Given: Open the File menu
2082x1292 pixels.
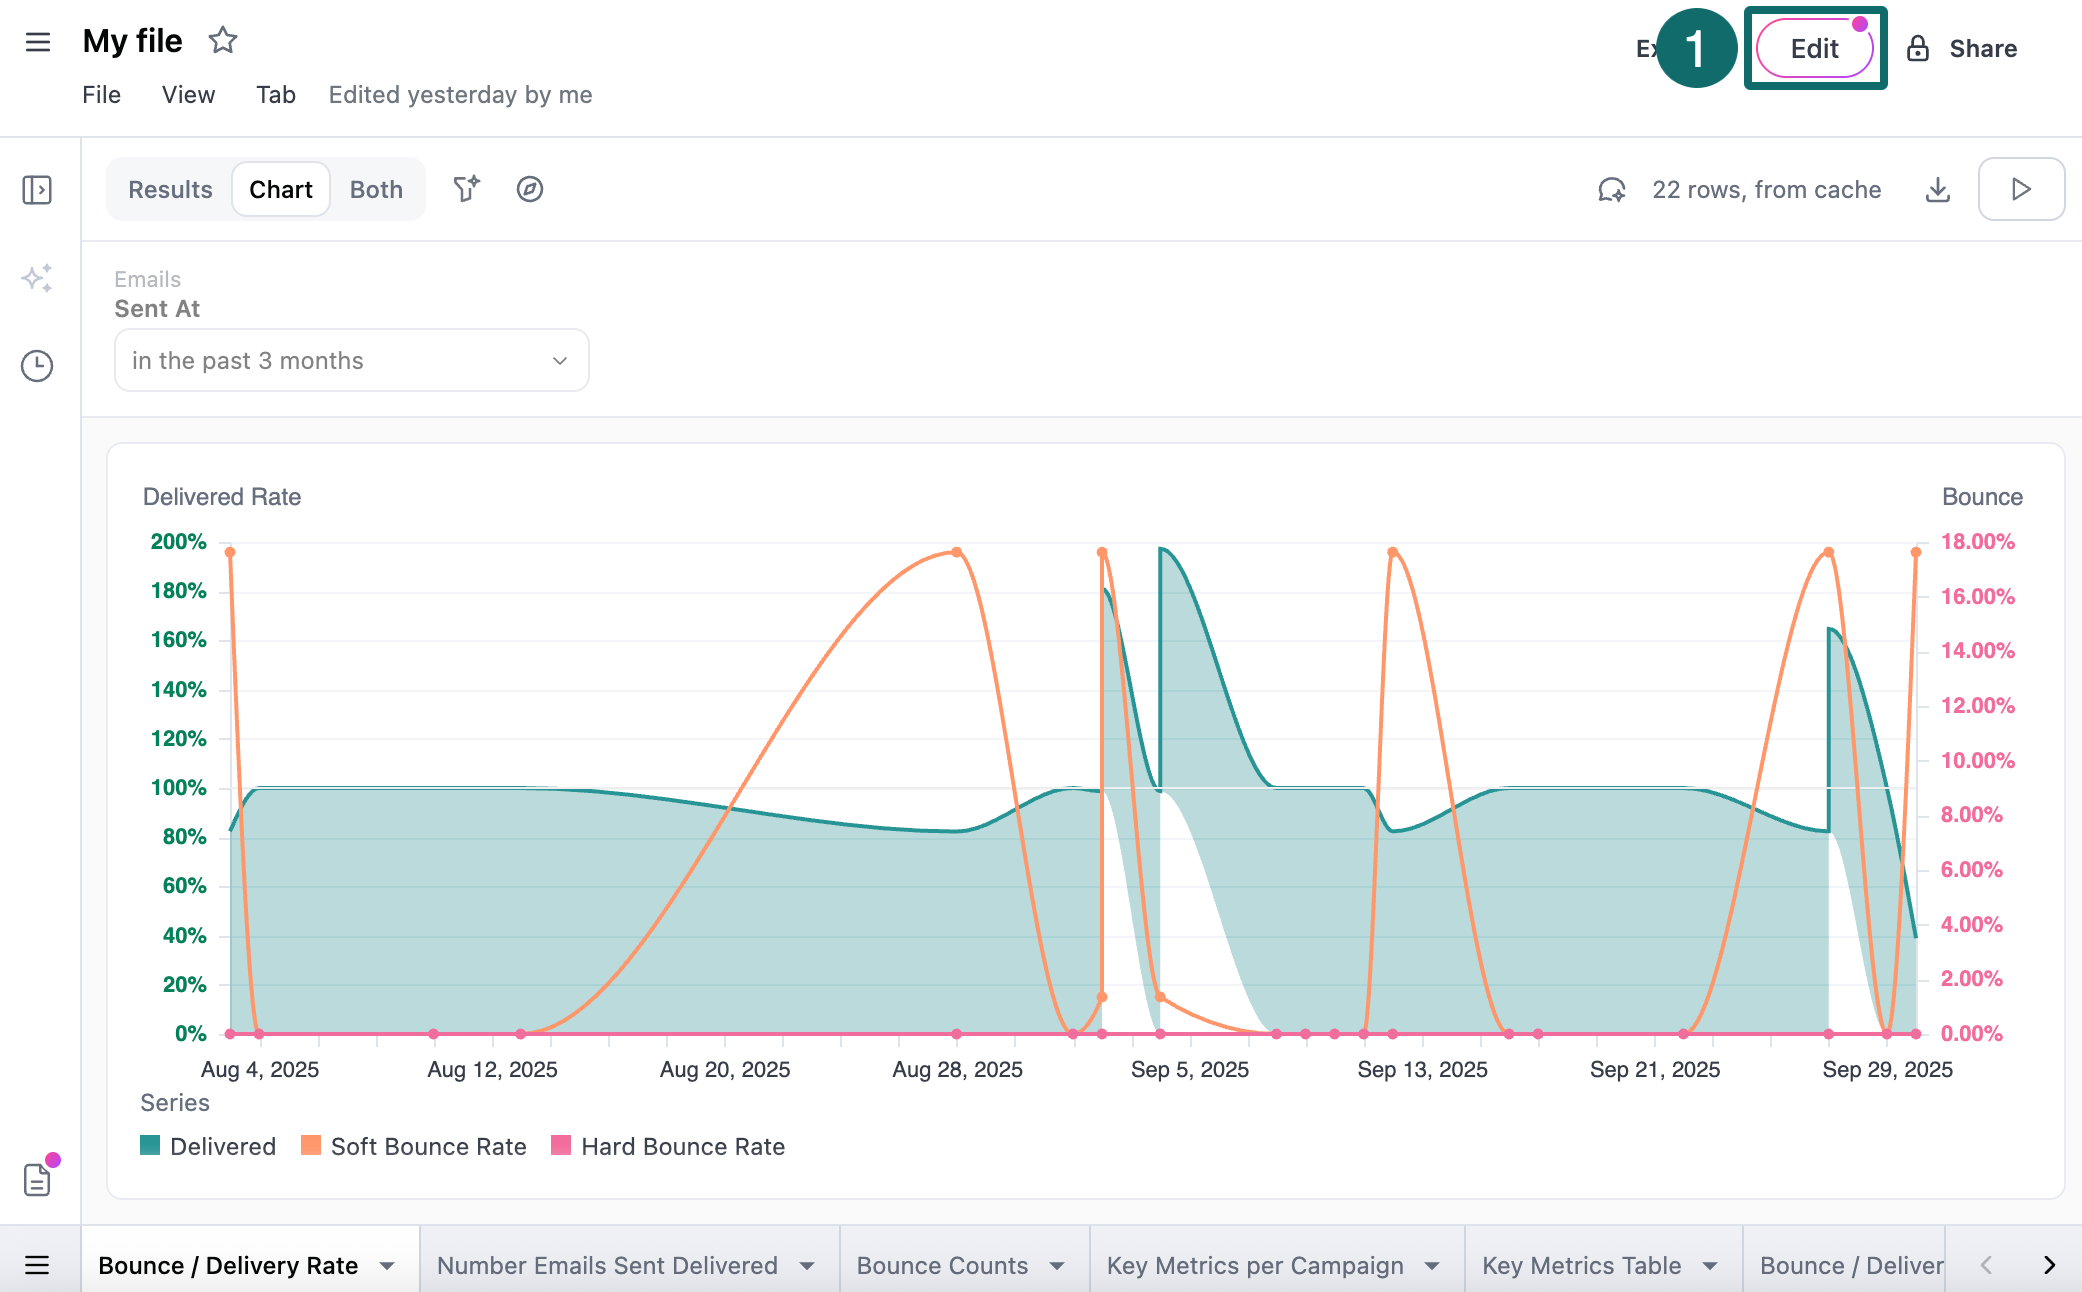Looking at the screenshot, I should (101, 94).
